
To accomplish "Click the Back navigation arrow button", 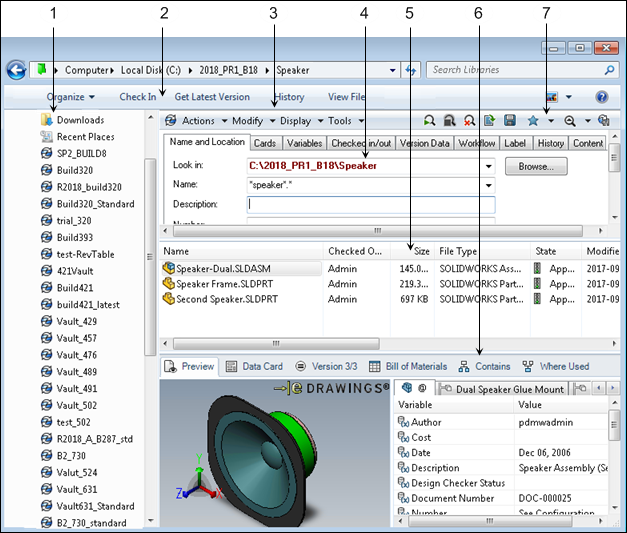I will pyautogui.click(x=16, y=70).
